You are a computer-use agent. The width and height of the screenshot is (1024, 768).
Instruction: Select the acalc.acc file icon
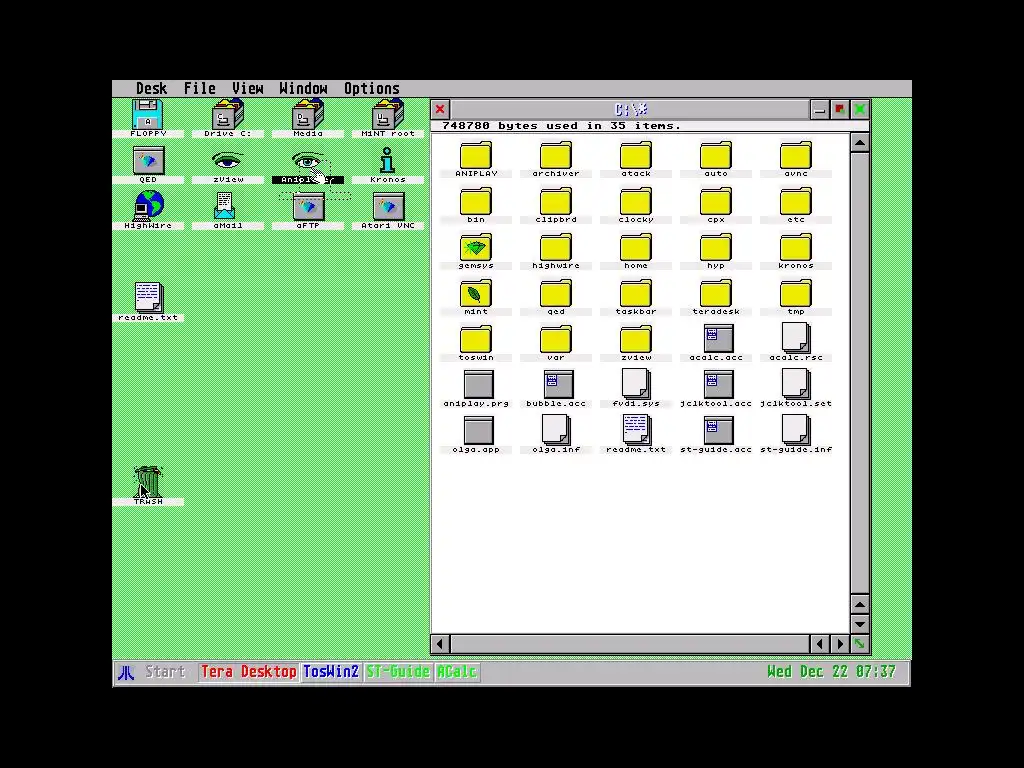(718, 340)
